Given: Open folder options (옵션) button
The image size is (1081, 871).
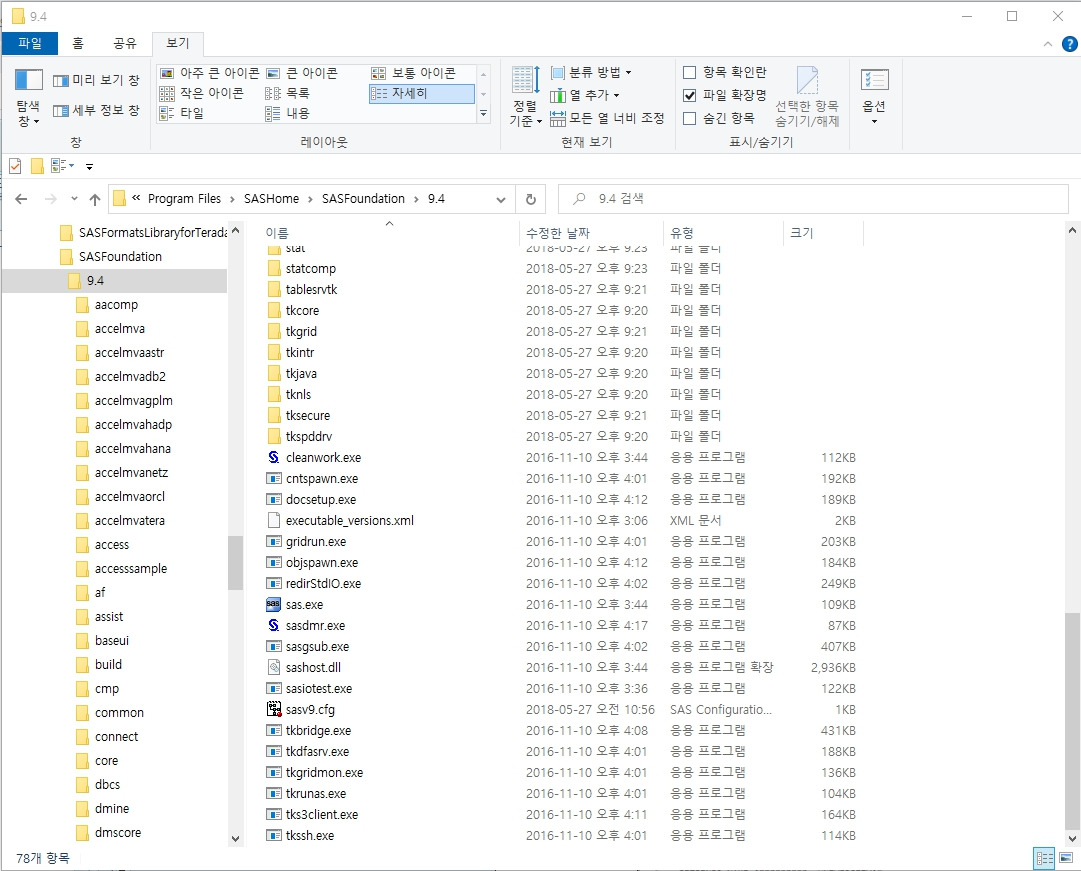Looking at the screenshot, I should coord(874,97).
